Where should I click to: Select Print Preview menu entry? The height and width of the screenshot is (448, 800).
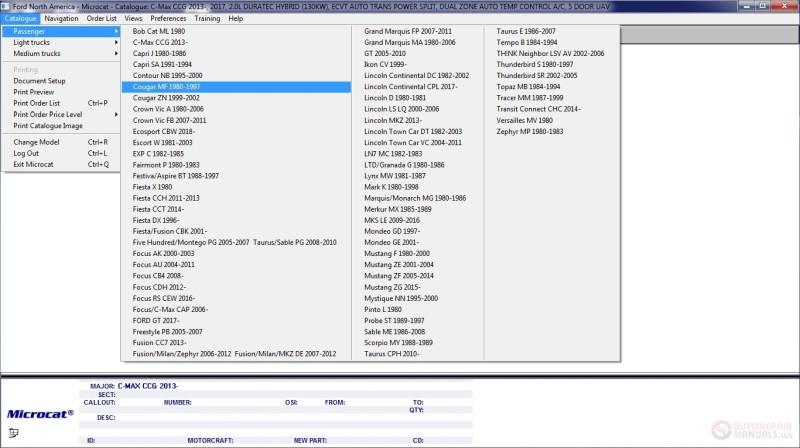(x=61, y=92)
